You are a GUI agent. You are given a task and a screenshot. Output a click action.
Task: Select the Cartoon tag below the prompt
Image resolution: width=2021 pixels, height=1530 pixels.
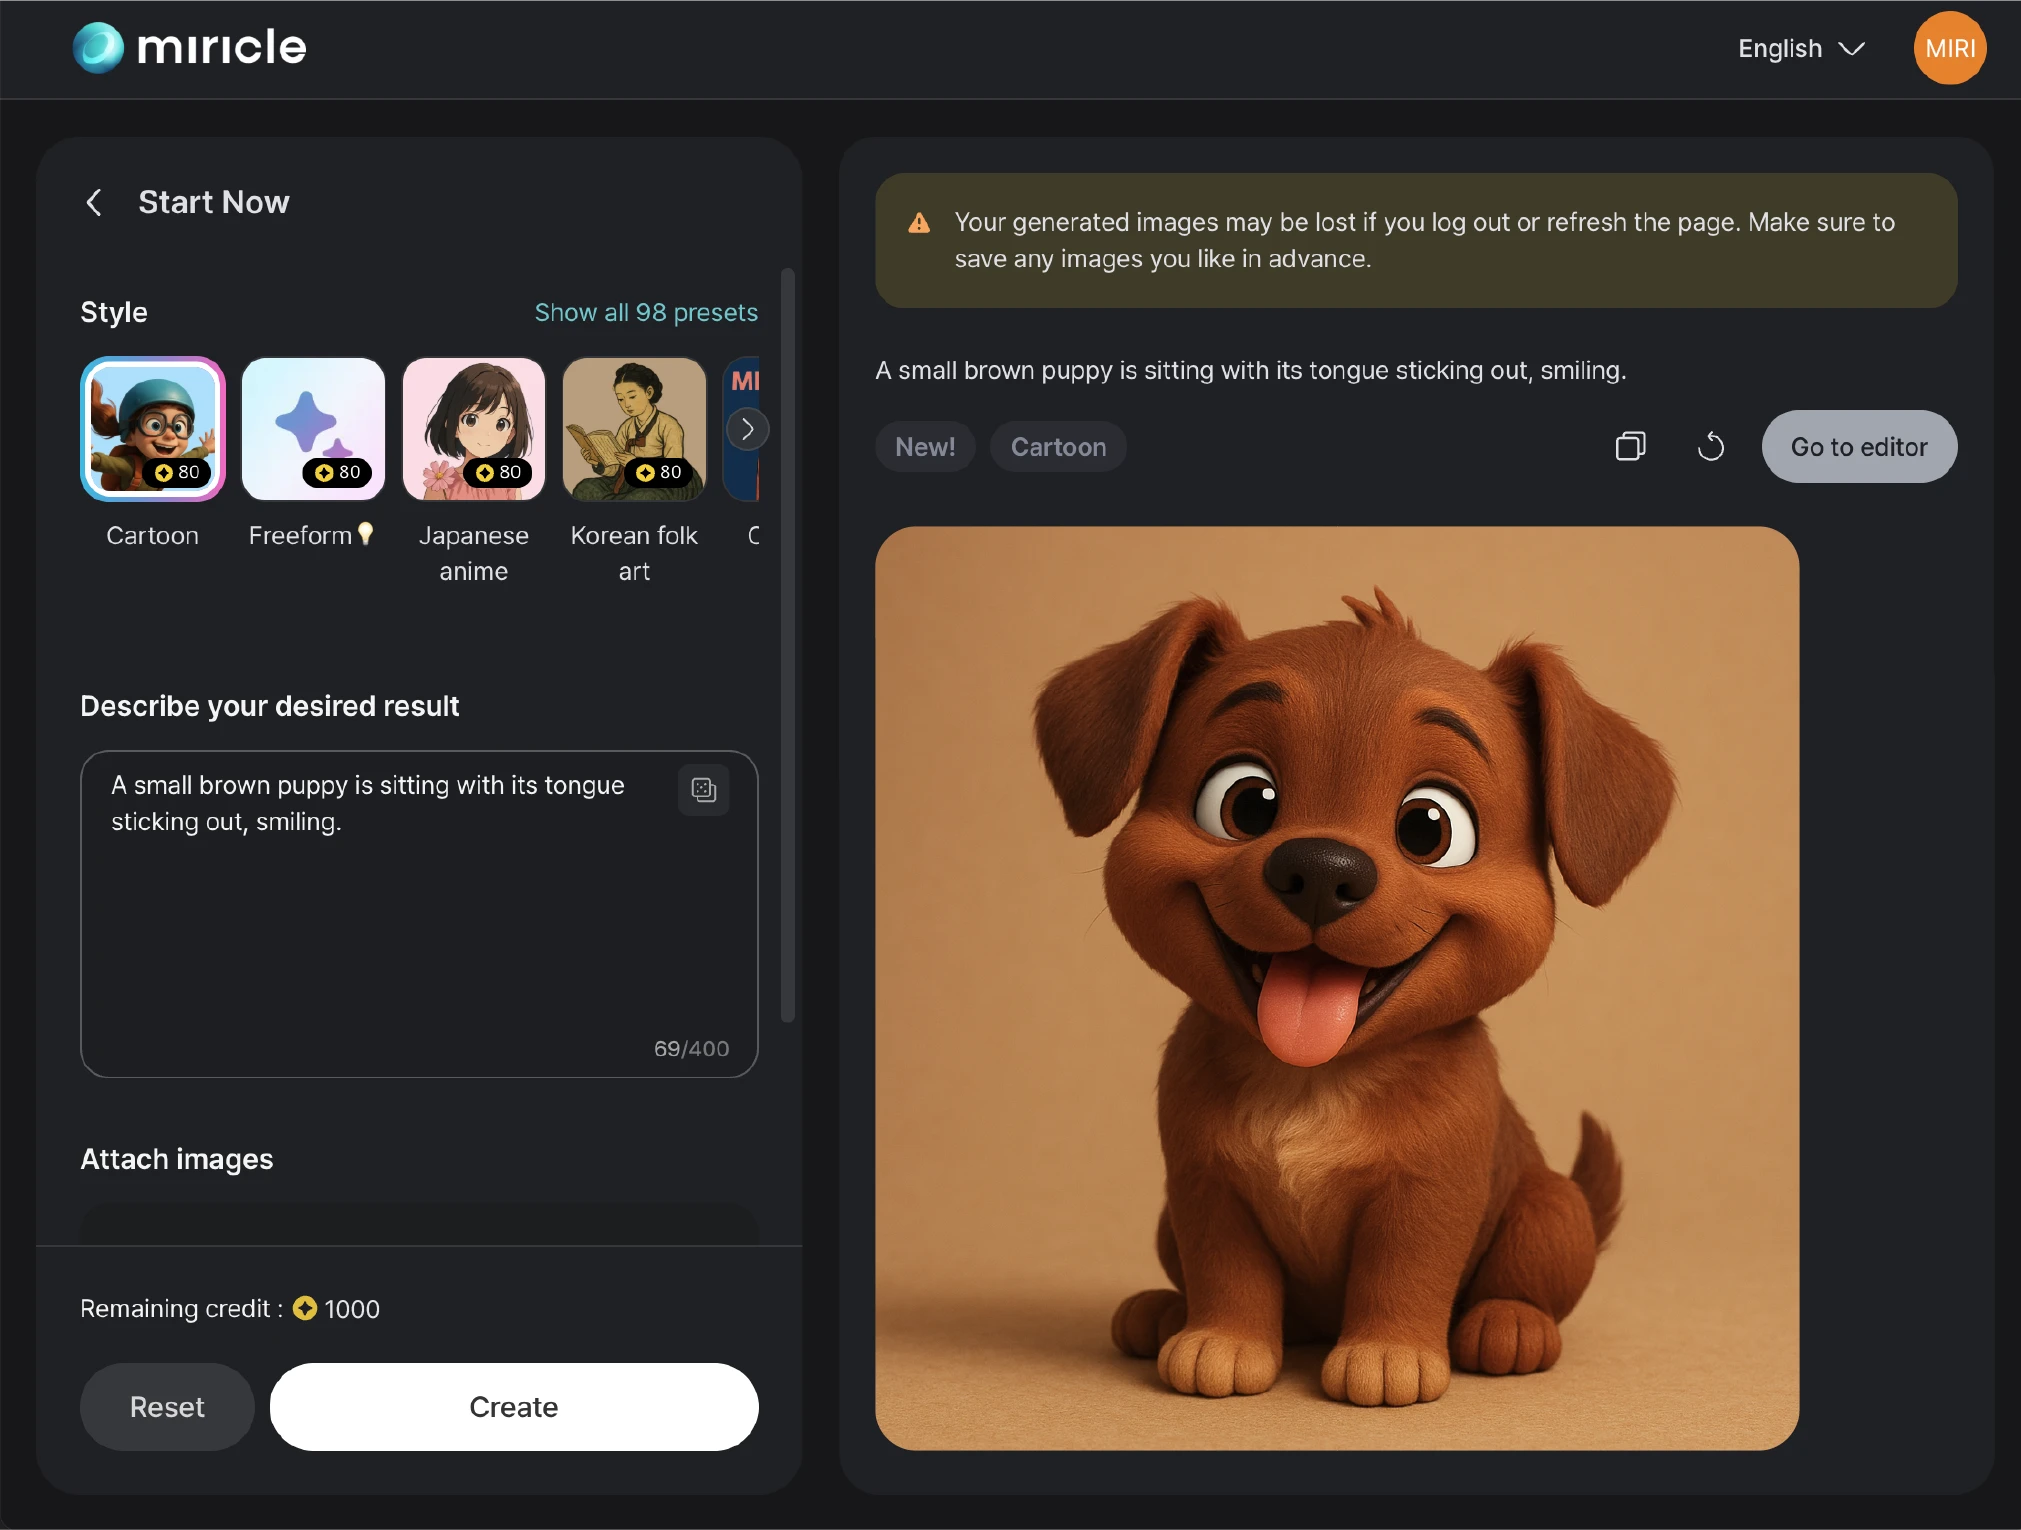coord(1058,446)
